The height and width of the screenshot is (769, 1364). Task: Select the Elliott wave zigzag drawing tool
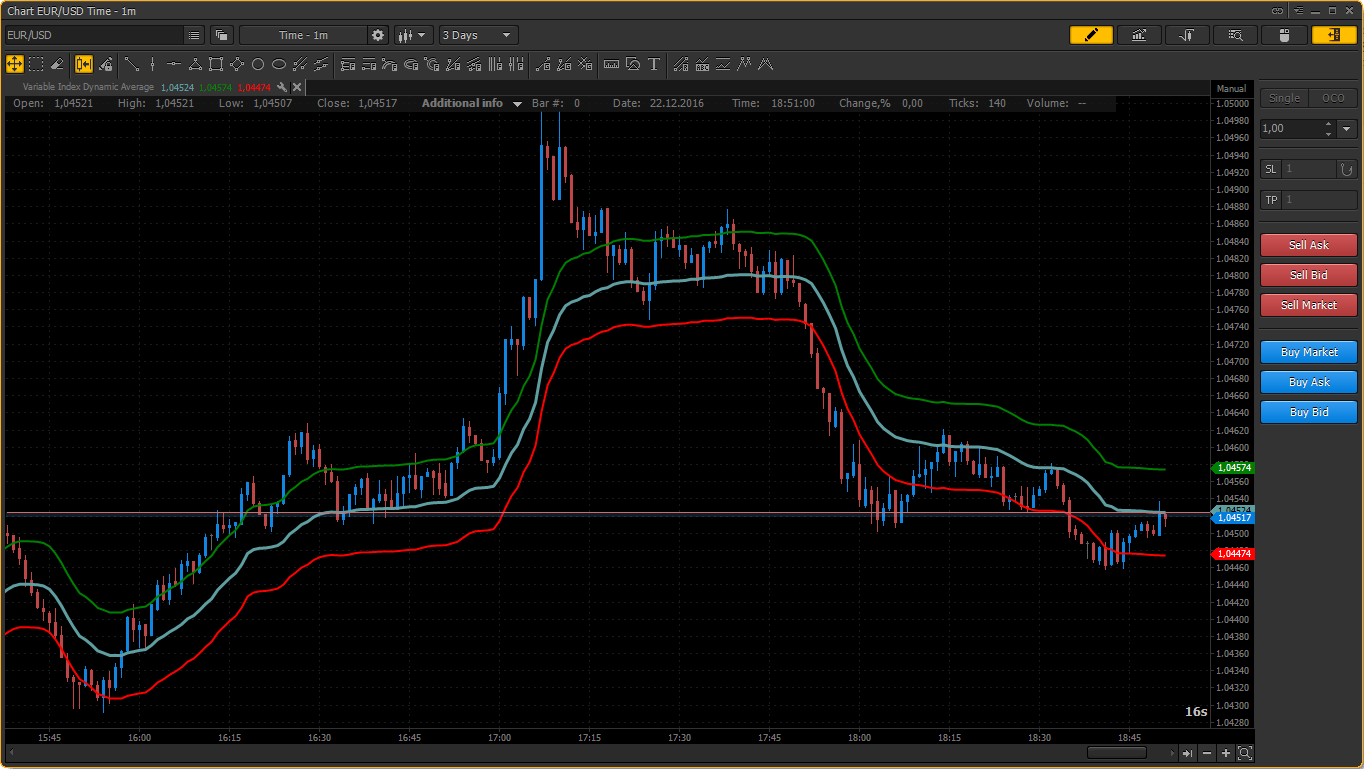[x=744, y=64]
